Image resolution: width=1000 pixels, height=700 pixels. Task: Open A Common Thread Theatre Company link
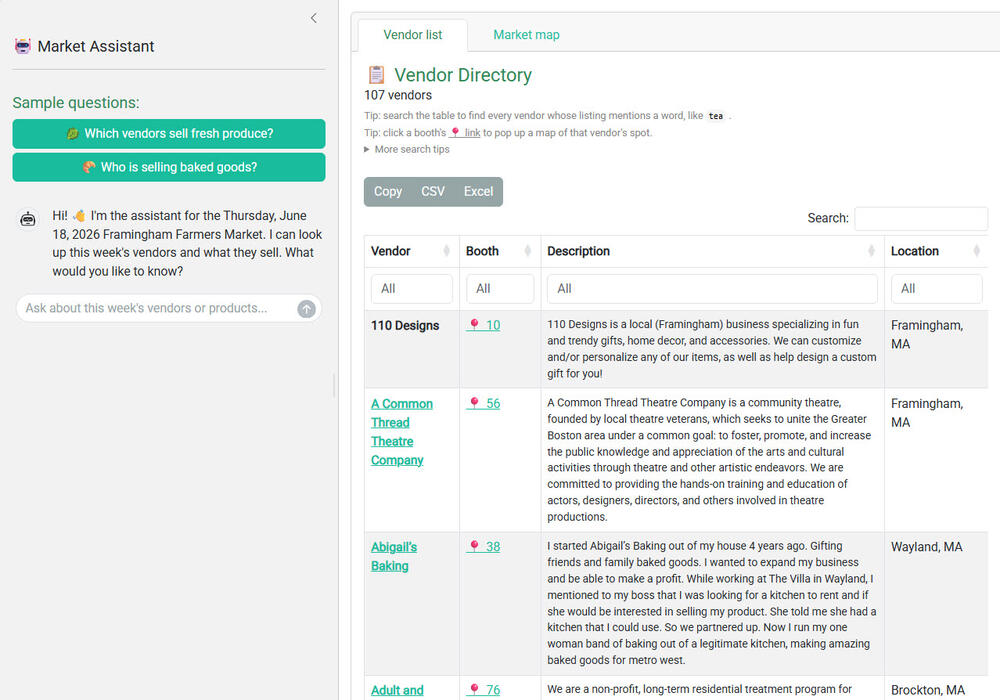coord(402,432)
